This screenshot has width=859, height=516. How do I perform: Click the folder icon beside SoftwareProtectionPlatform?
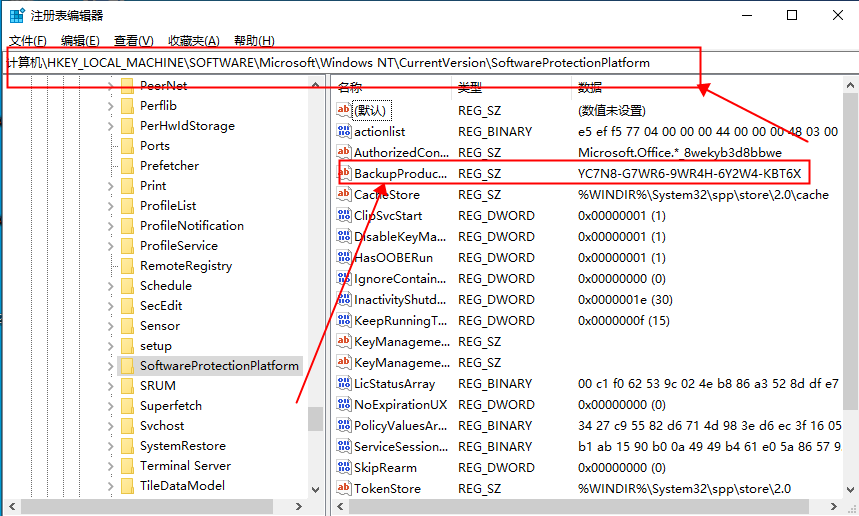coord(127,366)
